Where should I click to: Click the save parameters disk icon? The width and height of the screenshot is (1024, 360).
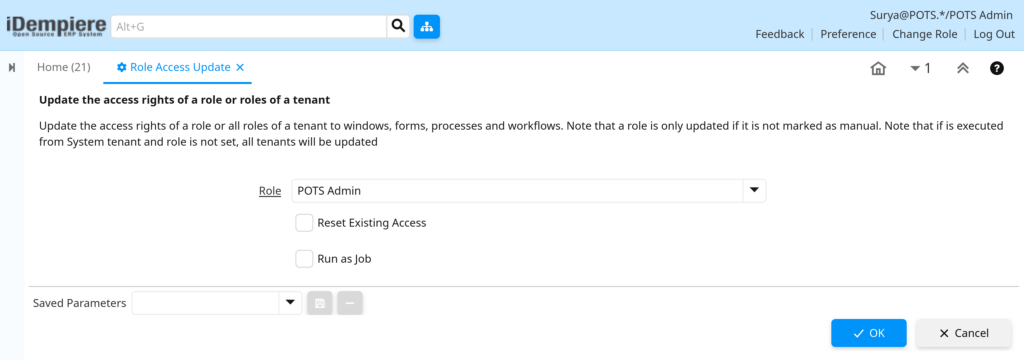click(320, 303)
